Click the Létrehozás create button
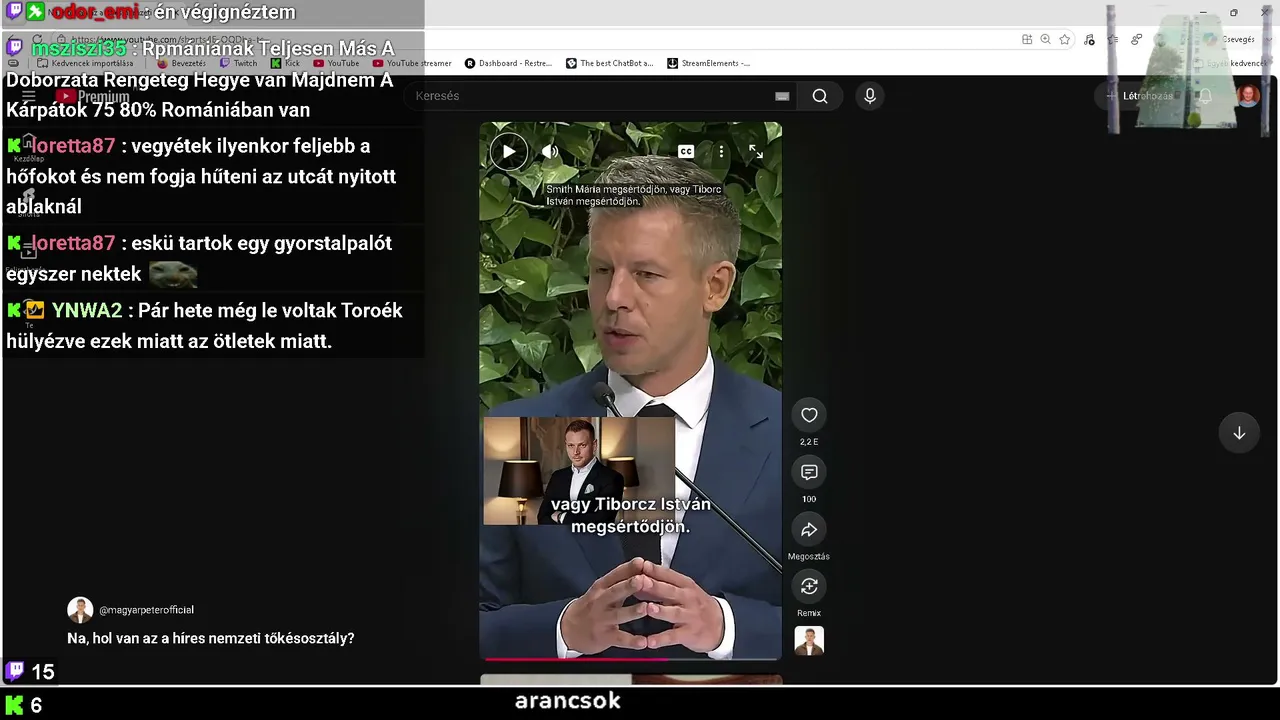 (x=1140, y=96)
